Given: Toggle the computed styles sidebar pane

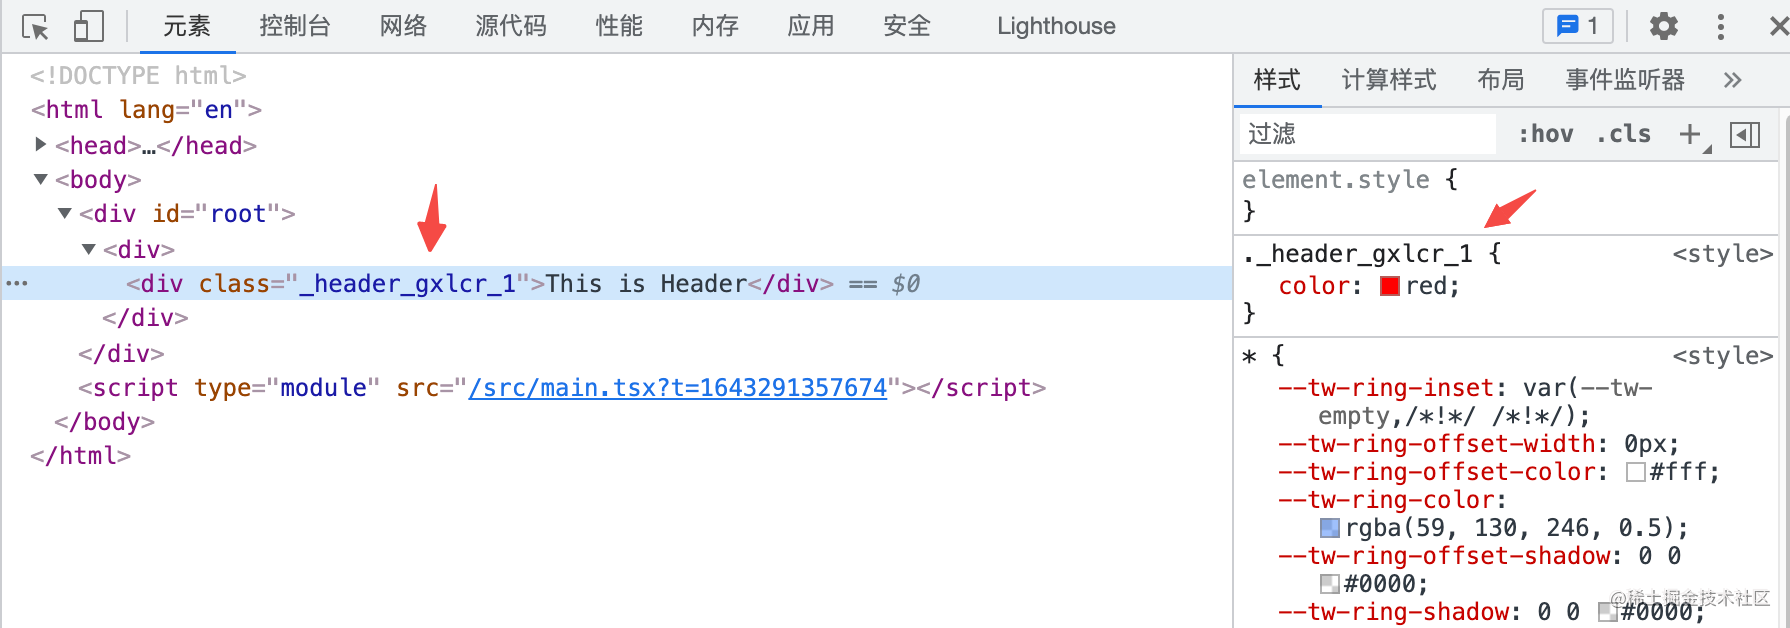Looking at the screenshot, I should point(1745,134).
